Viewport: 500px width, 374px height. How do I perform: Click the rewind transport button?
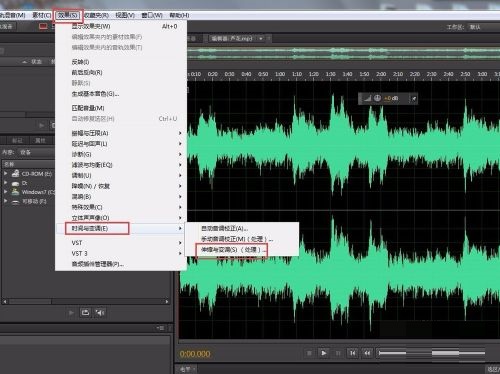coord(367,353)
